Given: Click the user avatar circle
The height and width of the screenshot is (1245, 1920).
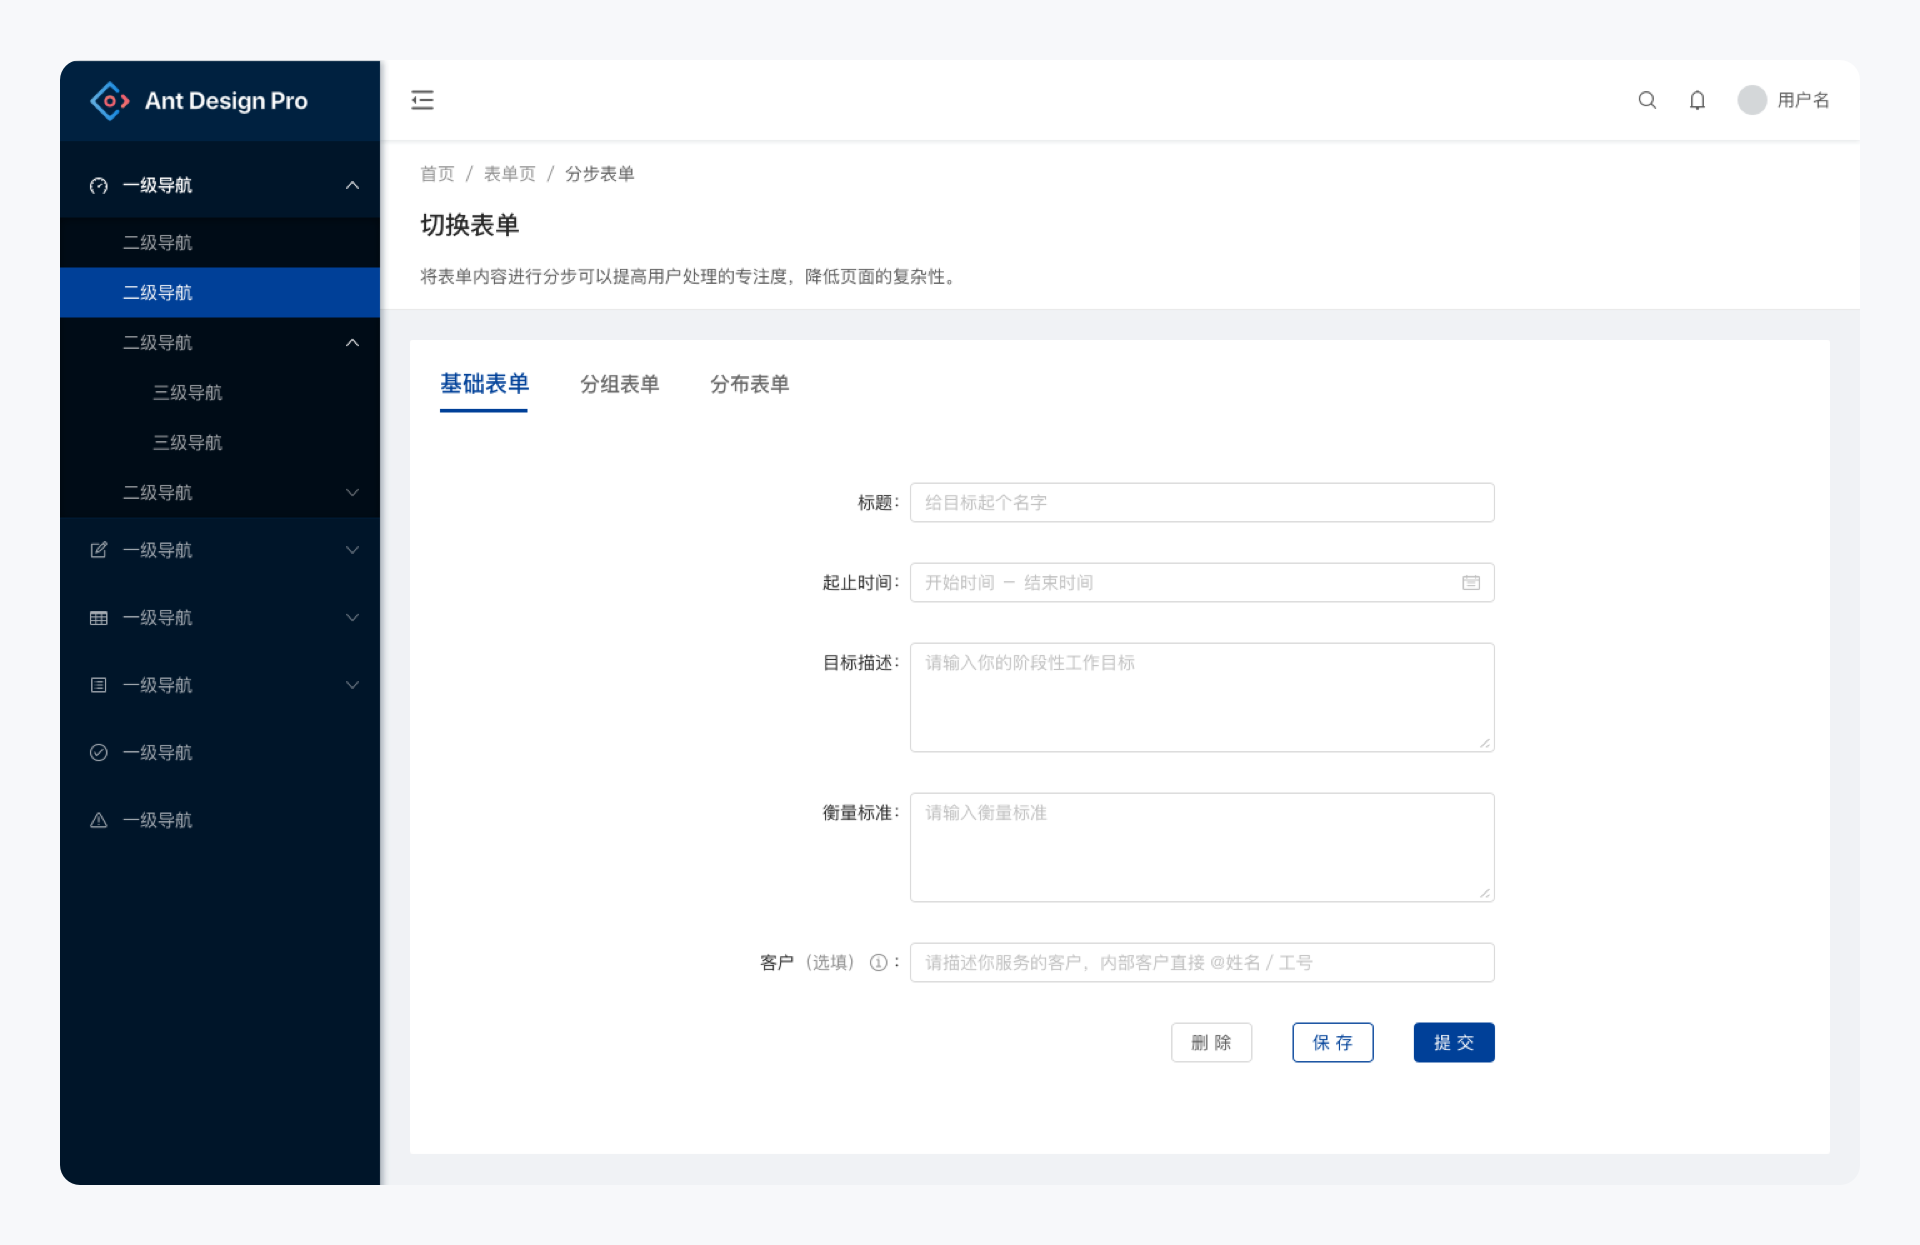Looking at the screenshot, I should click(1751, 100).
